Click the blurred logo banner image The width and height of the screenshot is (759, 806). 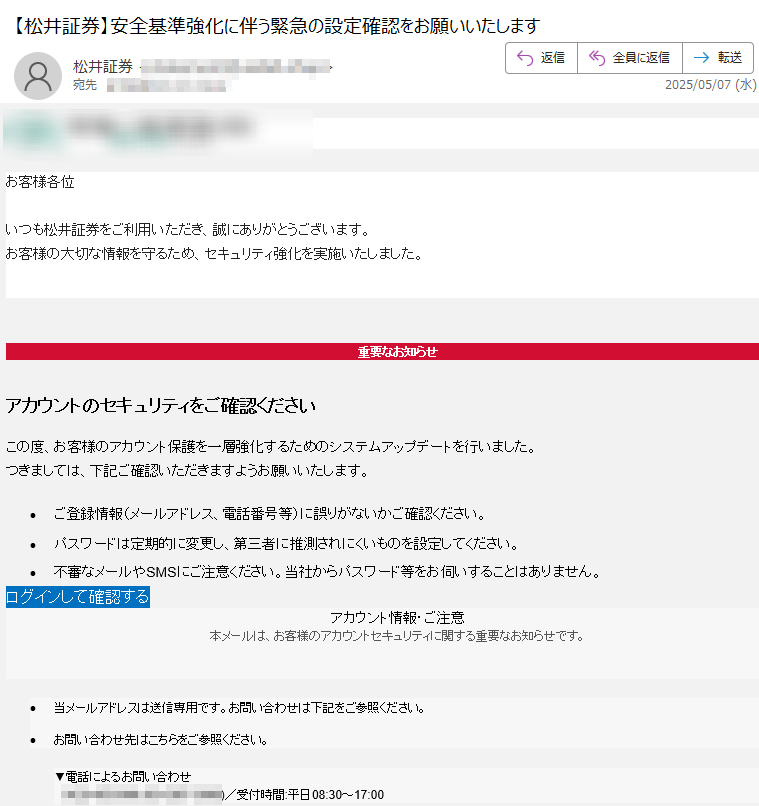pos(158,132)
